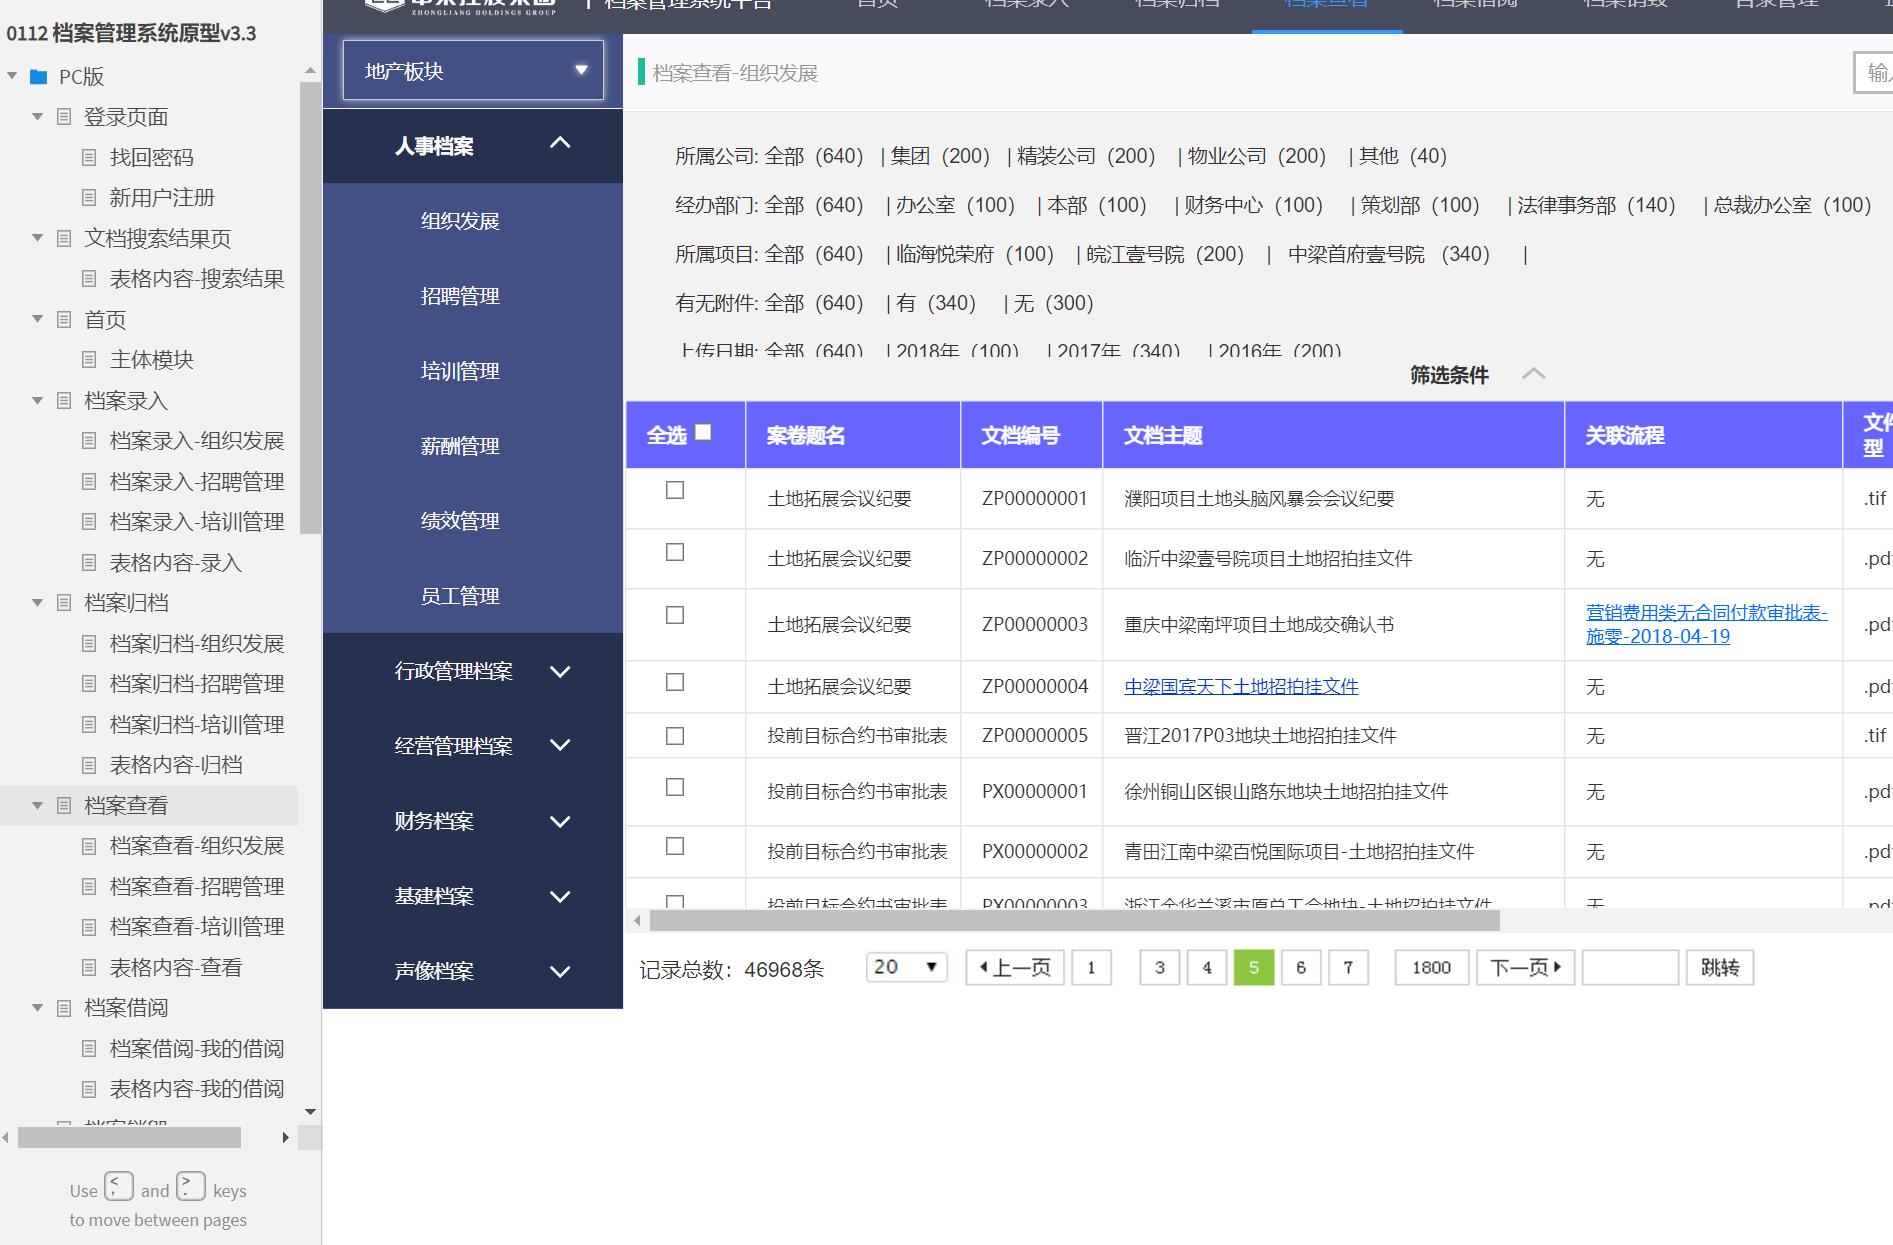Image resolution: width=1893 pixels, height=1245 pixels.
Task: Click down arrow of sidebar vertical scrollbar
Action: click(x=310, y=1112)
